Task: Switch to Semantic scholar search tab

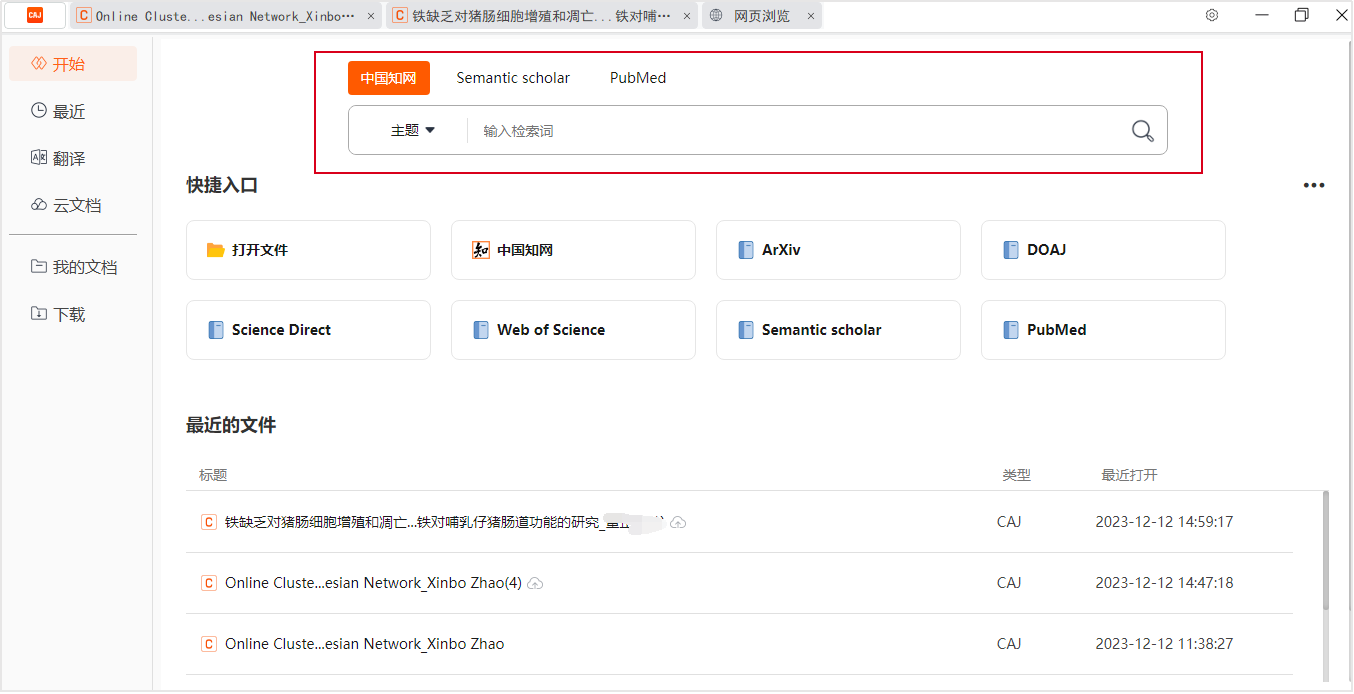Action: pyautogui.click(x=513, y=78)
